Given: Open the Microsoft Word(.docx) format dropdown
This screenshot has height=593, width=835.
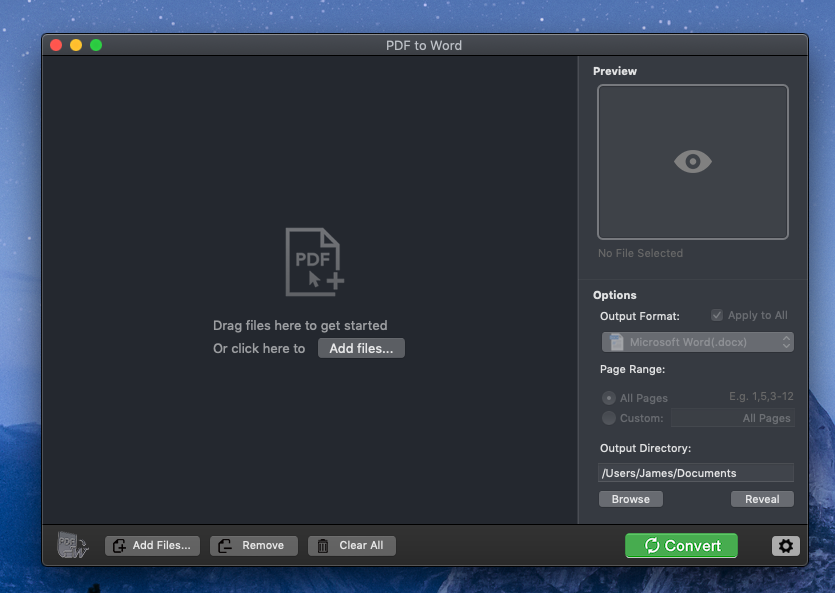Looking at the screenshot, I should pos(698,342).
